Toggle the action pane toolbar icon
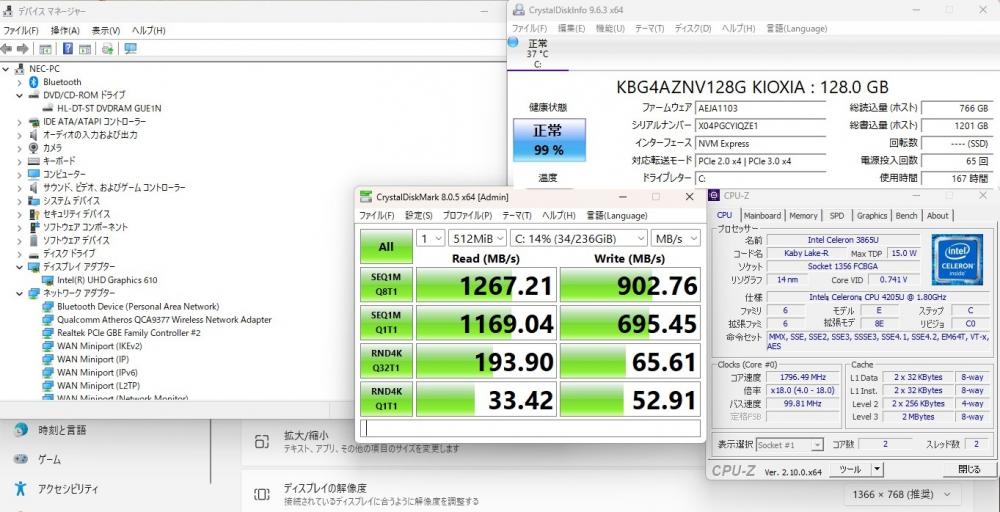 click(85, 49)
